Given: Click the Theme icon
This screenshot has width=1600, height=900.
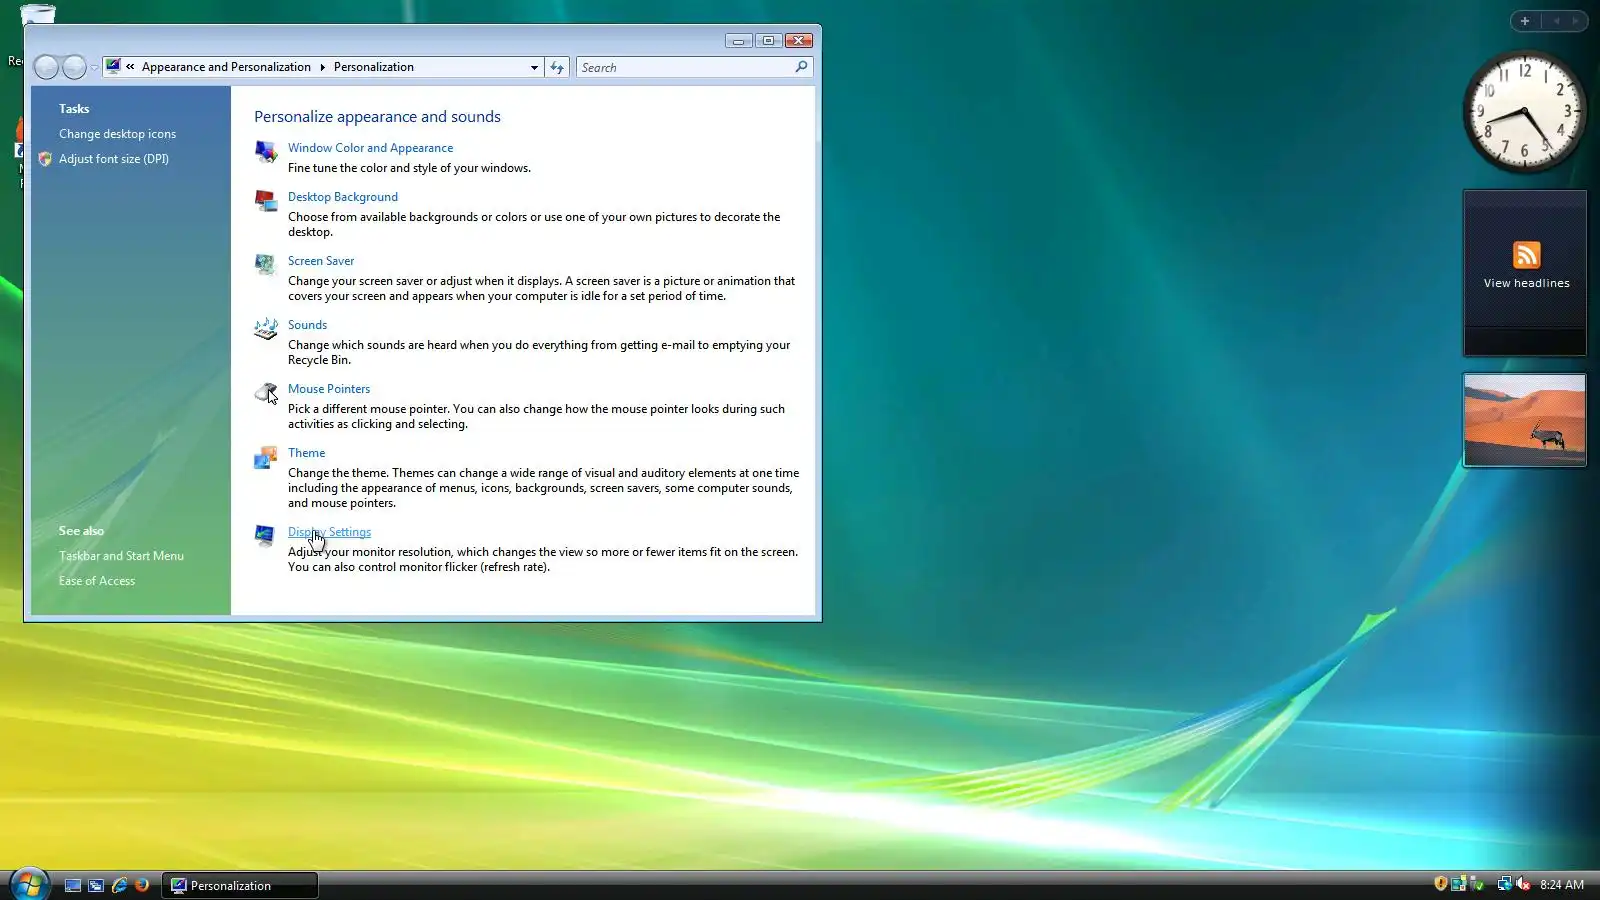Looking at the screenshot, I should tap(265, 457).
